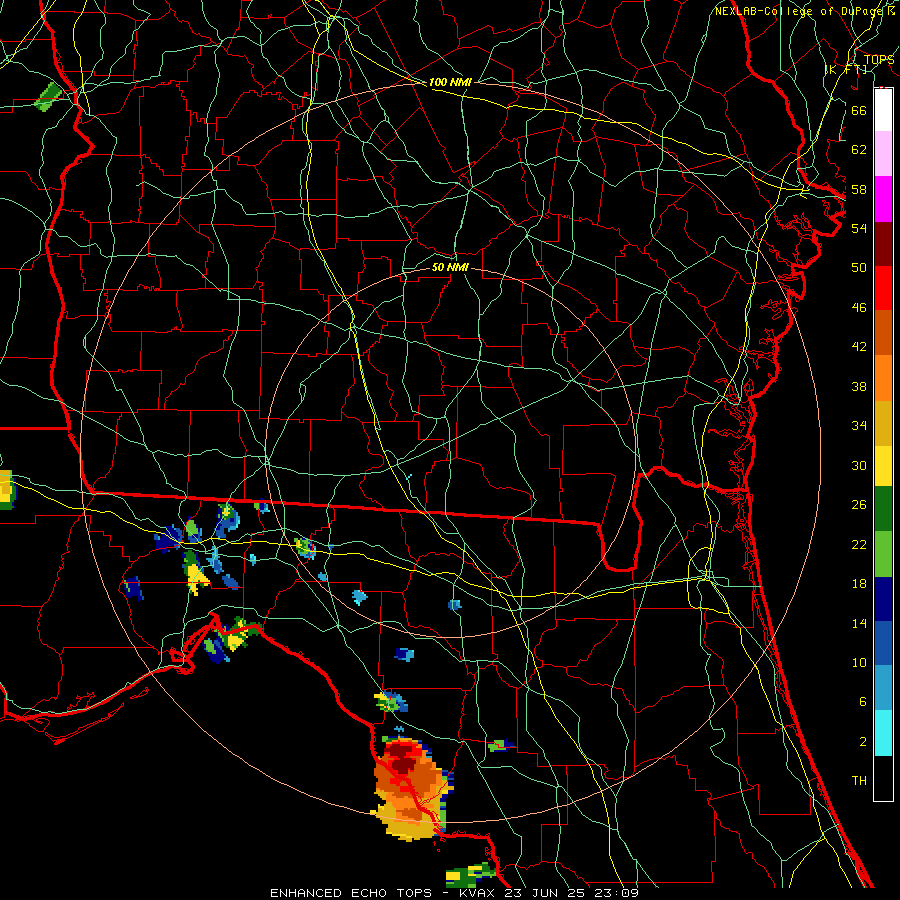The height and width of the screenshot is (900, 900).
Task: Click the TH legend label
Action: click(x=859, y=781)
